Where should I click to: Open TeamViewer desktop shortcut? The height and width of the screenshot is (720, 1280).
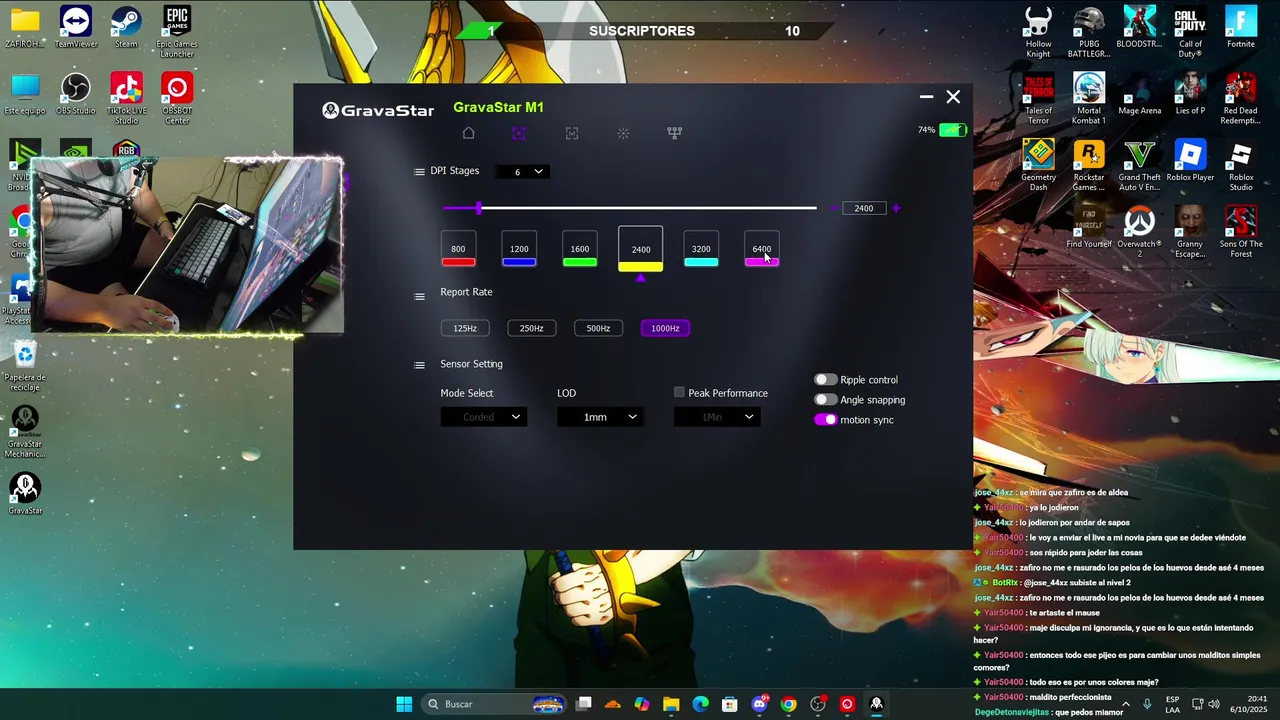click(x=76, y=28)
